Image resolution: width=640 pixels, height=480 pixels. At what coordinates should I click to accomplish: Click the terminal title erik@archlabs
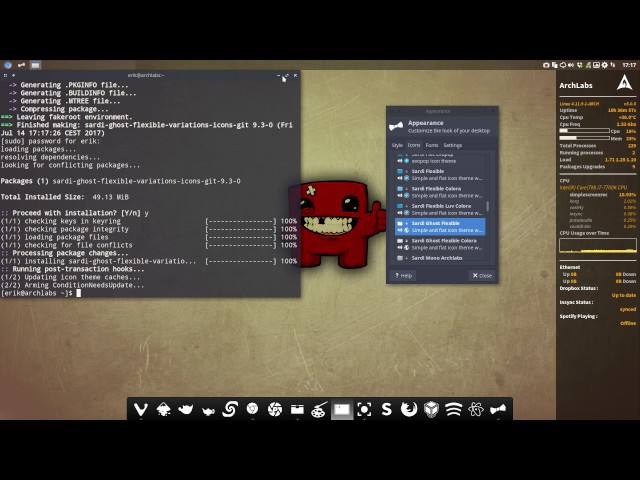(x=146, y=75)
